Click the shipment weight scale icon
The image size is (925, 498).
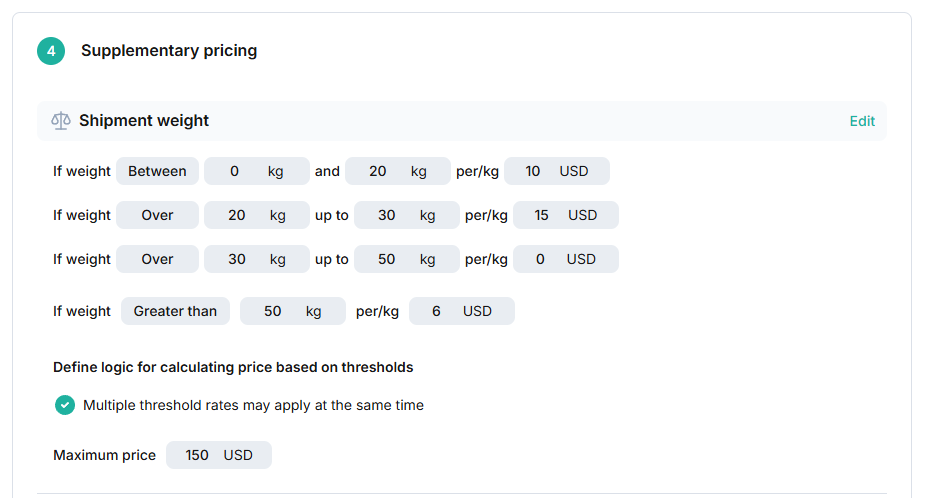point(61,121)
